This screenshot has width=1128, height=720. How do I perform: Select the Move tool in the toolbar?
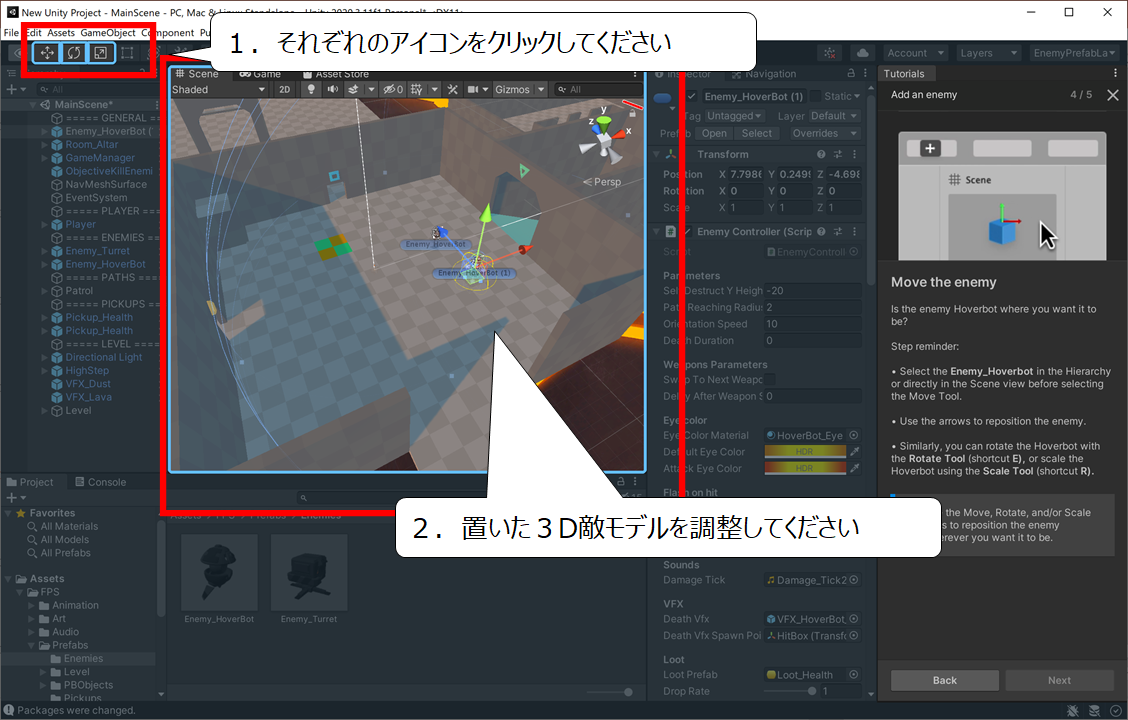(x=47, y=53)
